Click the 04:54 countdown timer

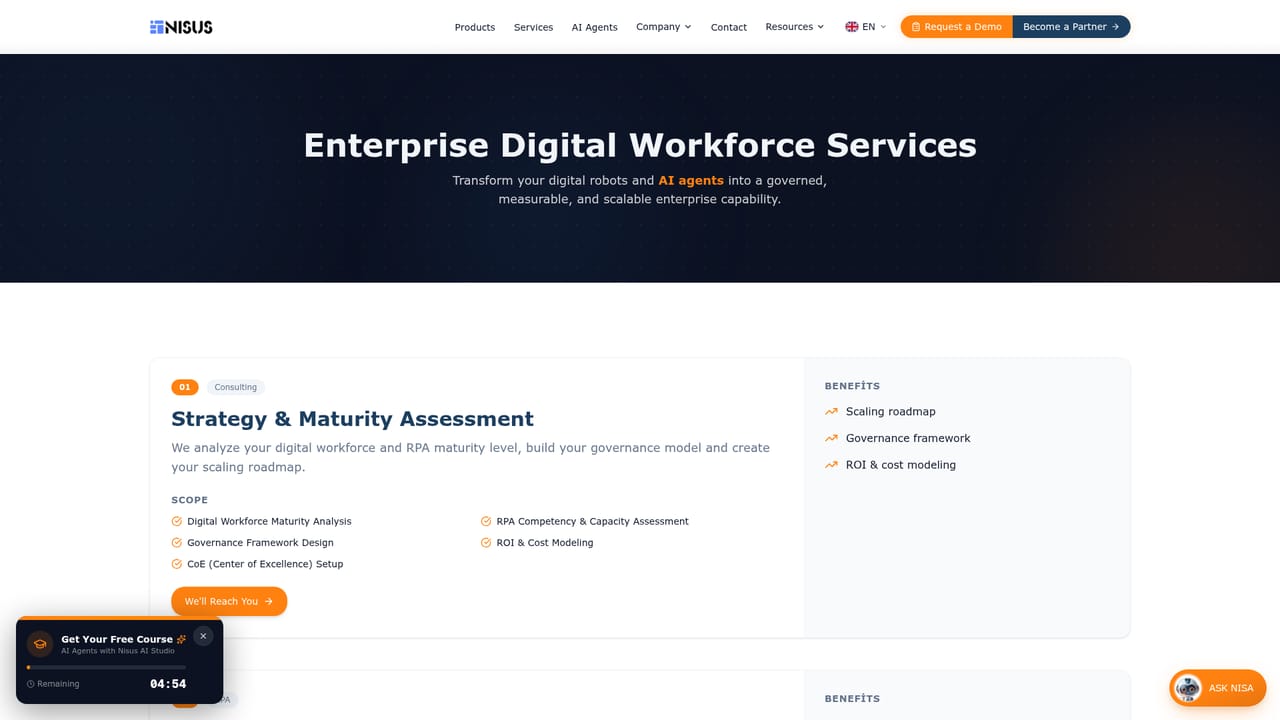pyautogui.click(x=168, y=684)
